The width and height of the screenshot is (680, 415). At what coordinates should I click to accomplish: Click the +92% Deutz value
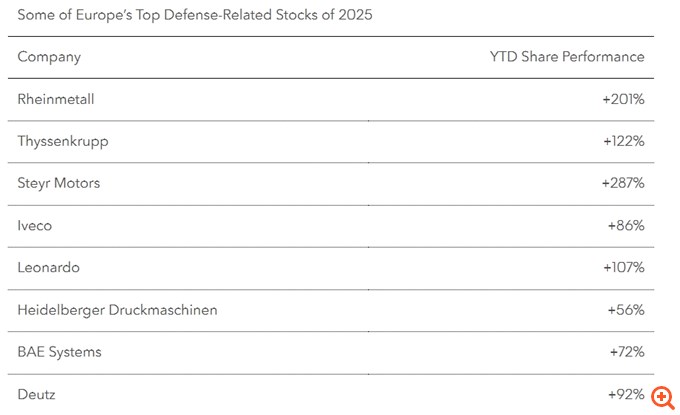point(626,394)
